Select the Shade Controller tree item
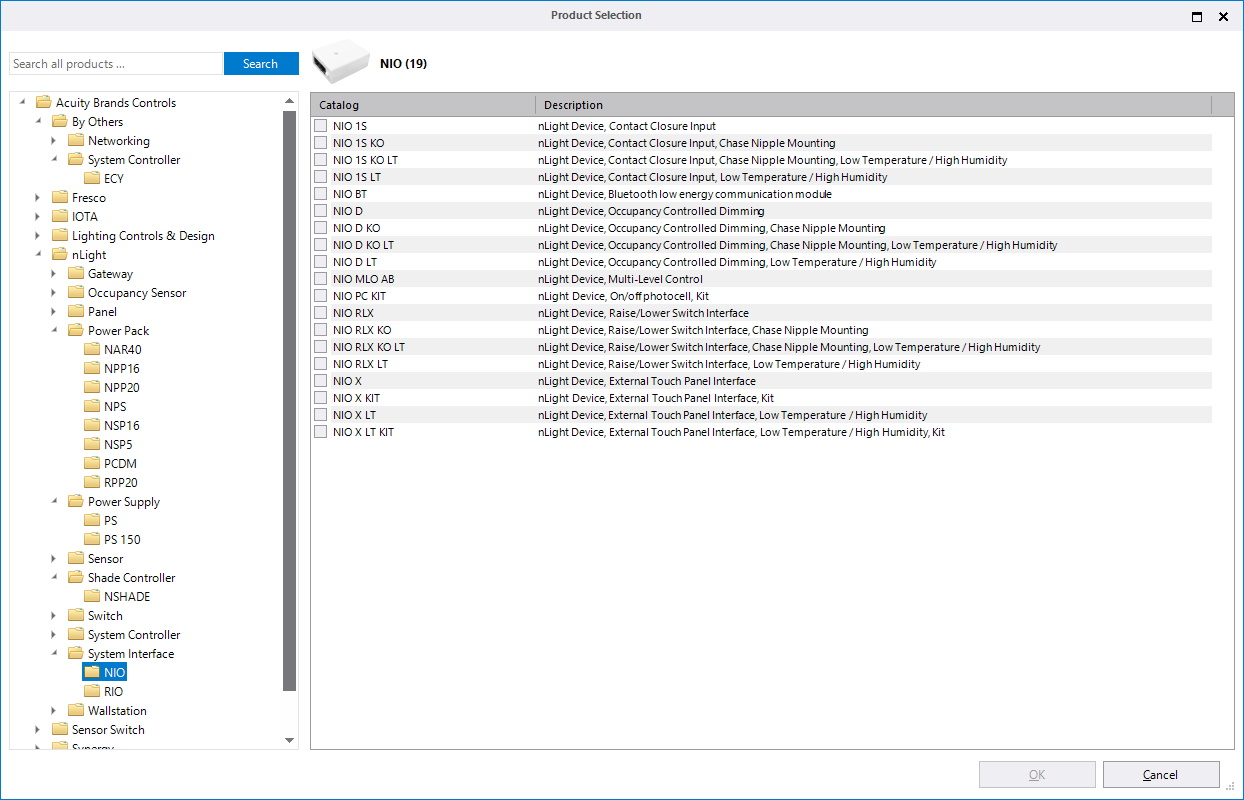The image size is (1244, 800). click(x=131, y=578)
